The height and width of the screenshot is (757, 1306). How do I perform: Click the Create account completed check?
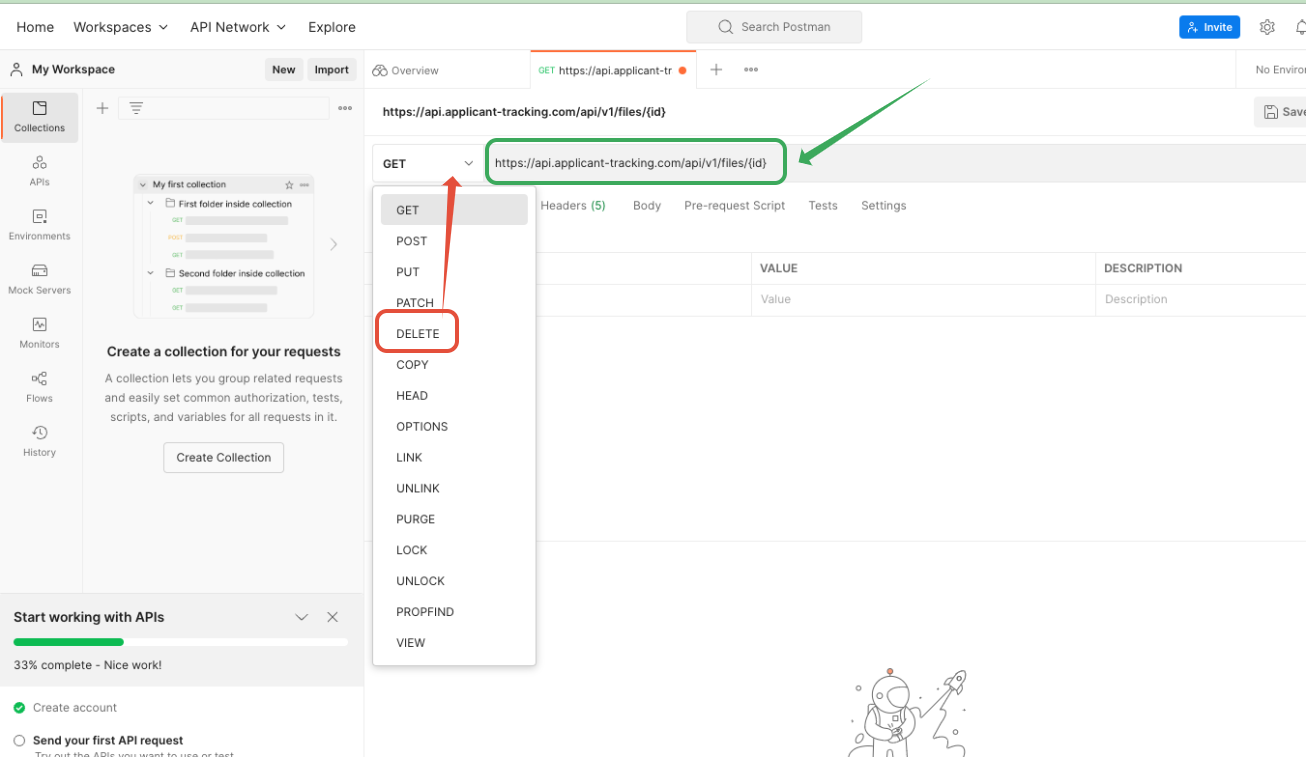(x=19, y=708)
